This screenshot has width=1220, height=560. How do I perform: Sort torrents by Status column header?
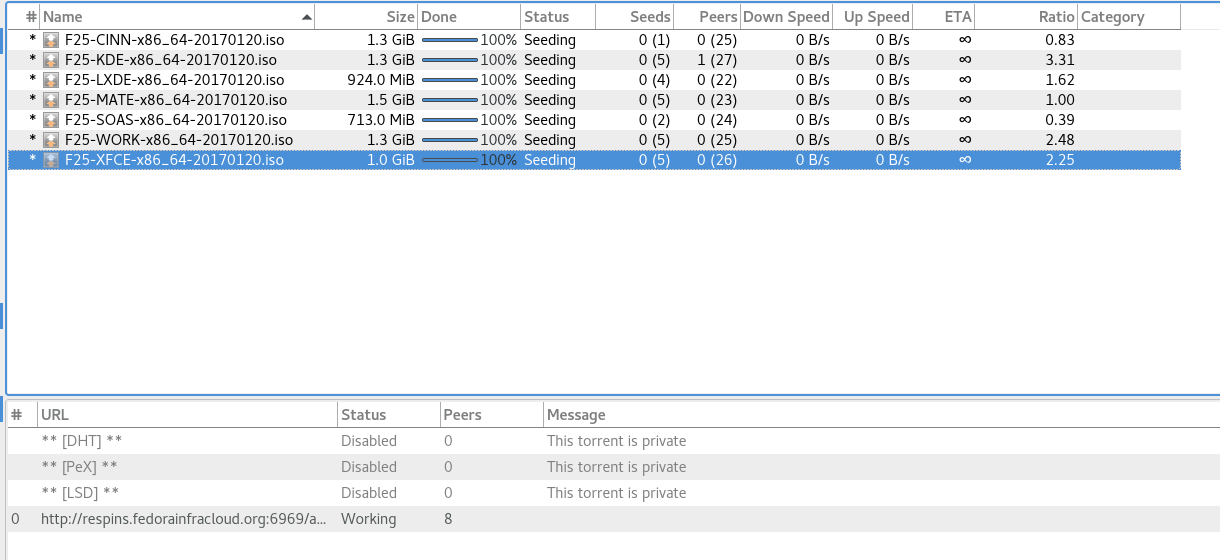pyautogui.click(x=558, y=17)
